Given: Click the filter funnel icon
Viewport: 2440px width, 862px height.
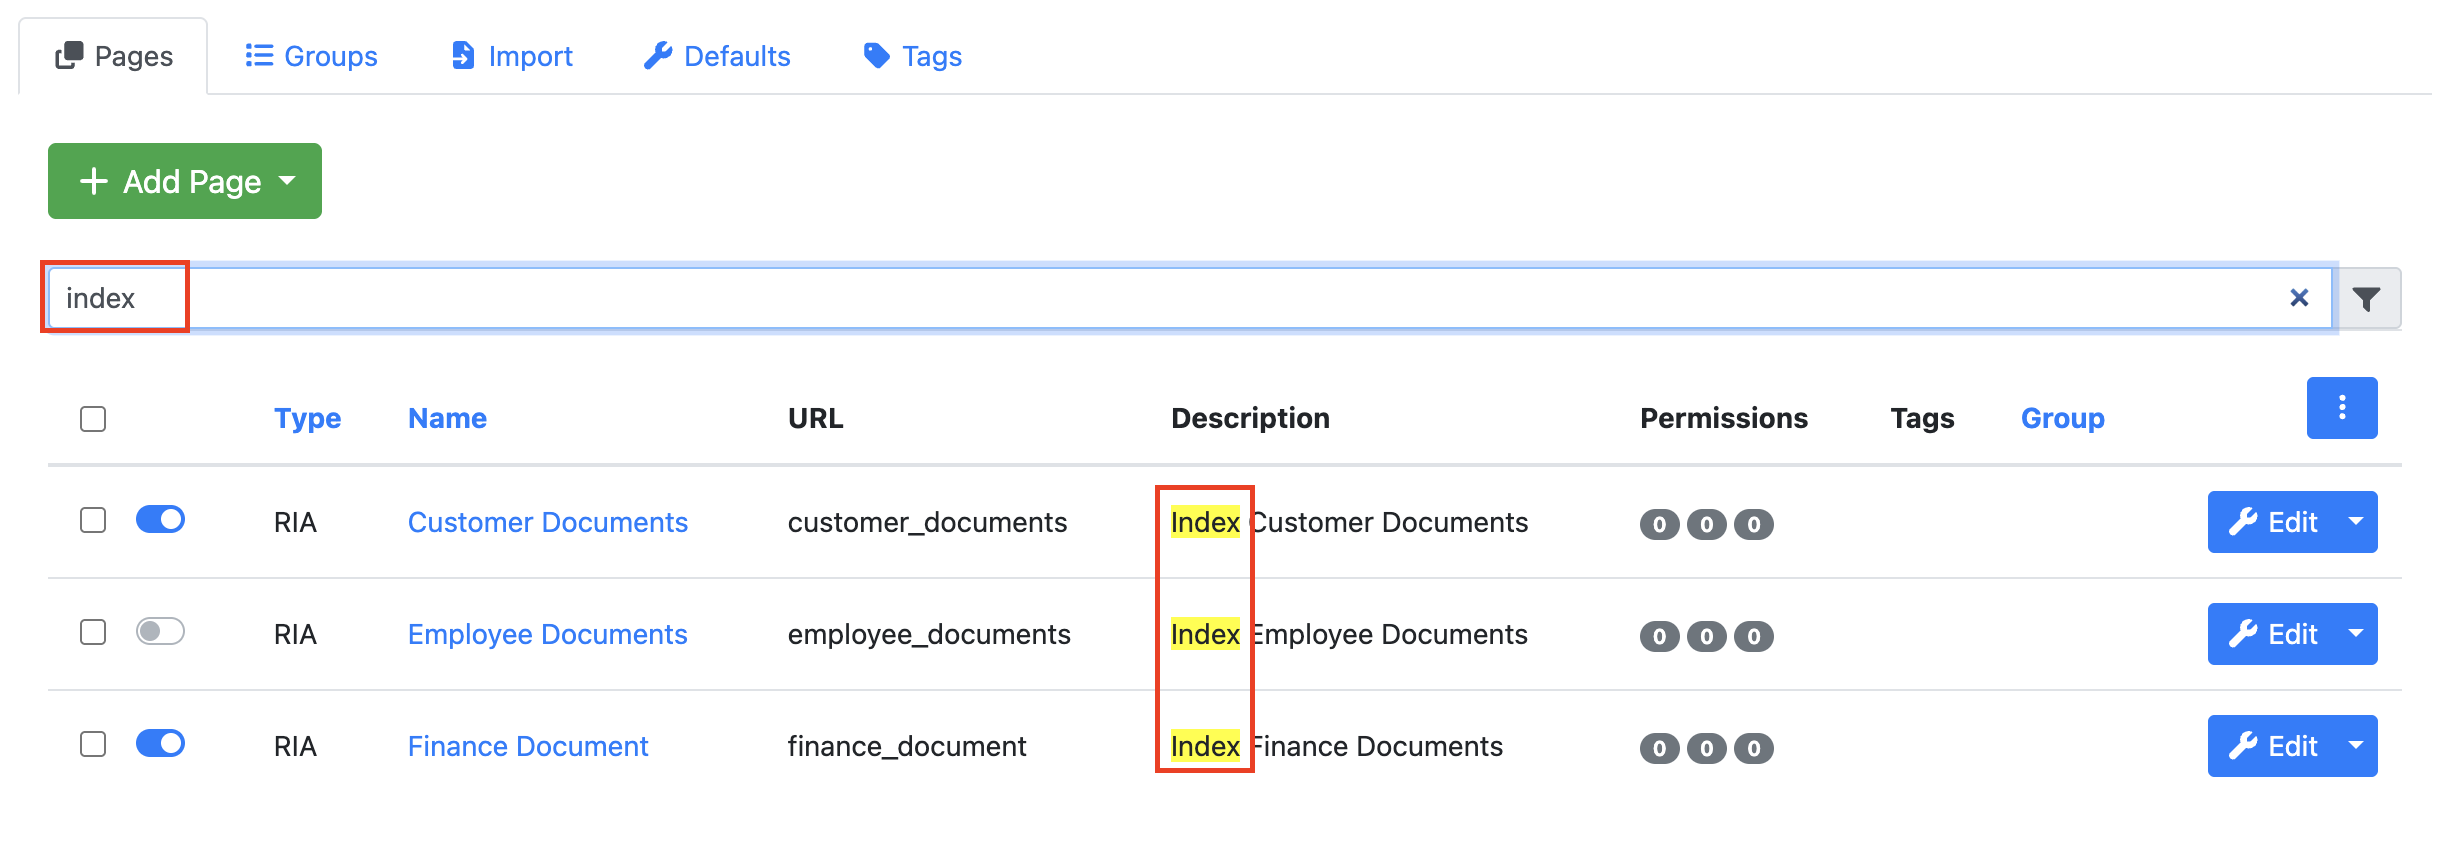Looking at the screenshot, I should tap(2366, 298).
